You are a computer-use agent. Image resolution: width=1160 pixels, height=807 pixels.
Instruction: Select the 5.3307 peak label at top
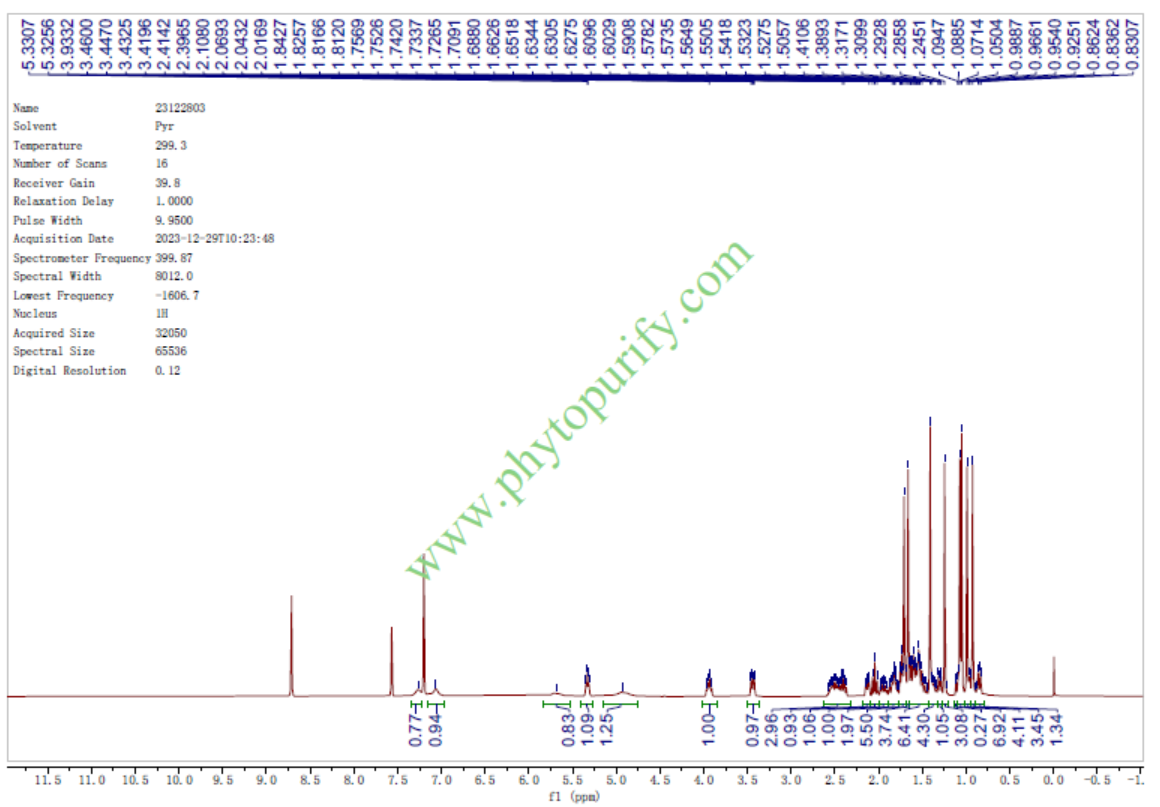29,39
